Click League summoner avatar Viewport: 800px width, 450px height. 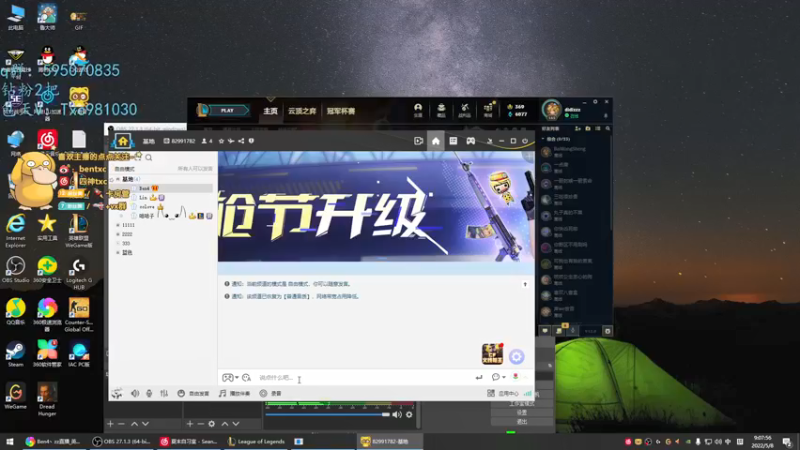(x=552, y=110)
